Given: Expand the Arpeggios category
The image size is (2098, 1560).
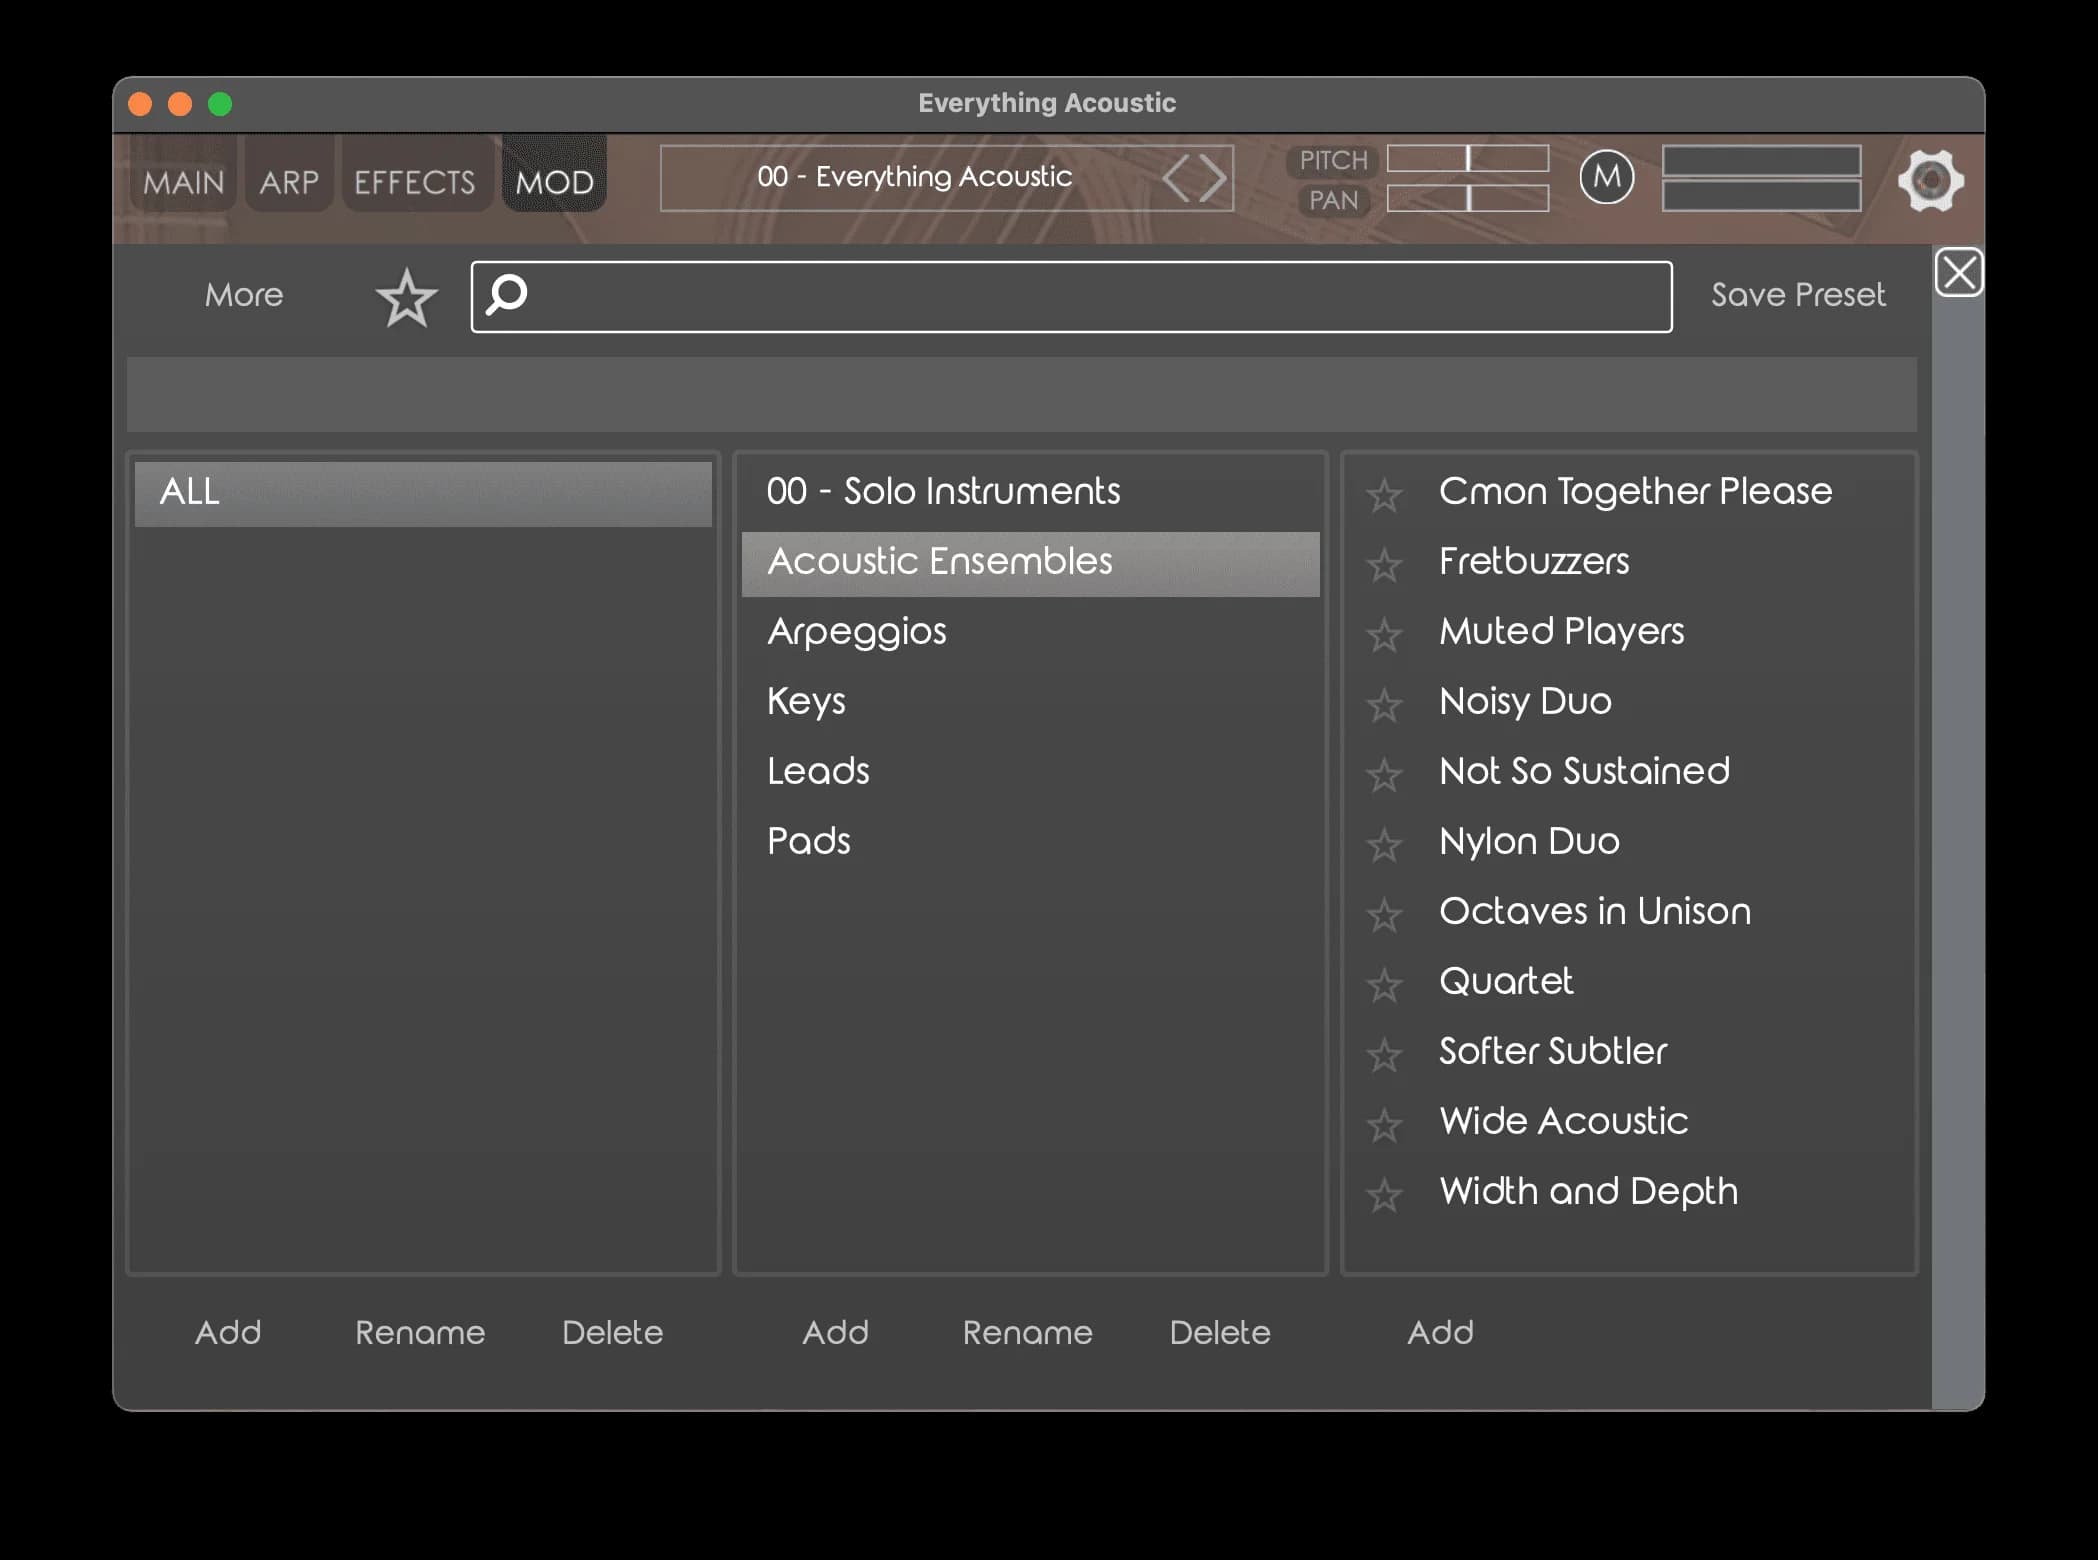Looking at the screenshot, I should point(856,631).
